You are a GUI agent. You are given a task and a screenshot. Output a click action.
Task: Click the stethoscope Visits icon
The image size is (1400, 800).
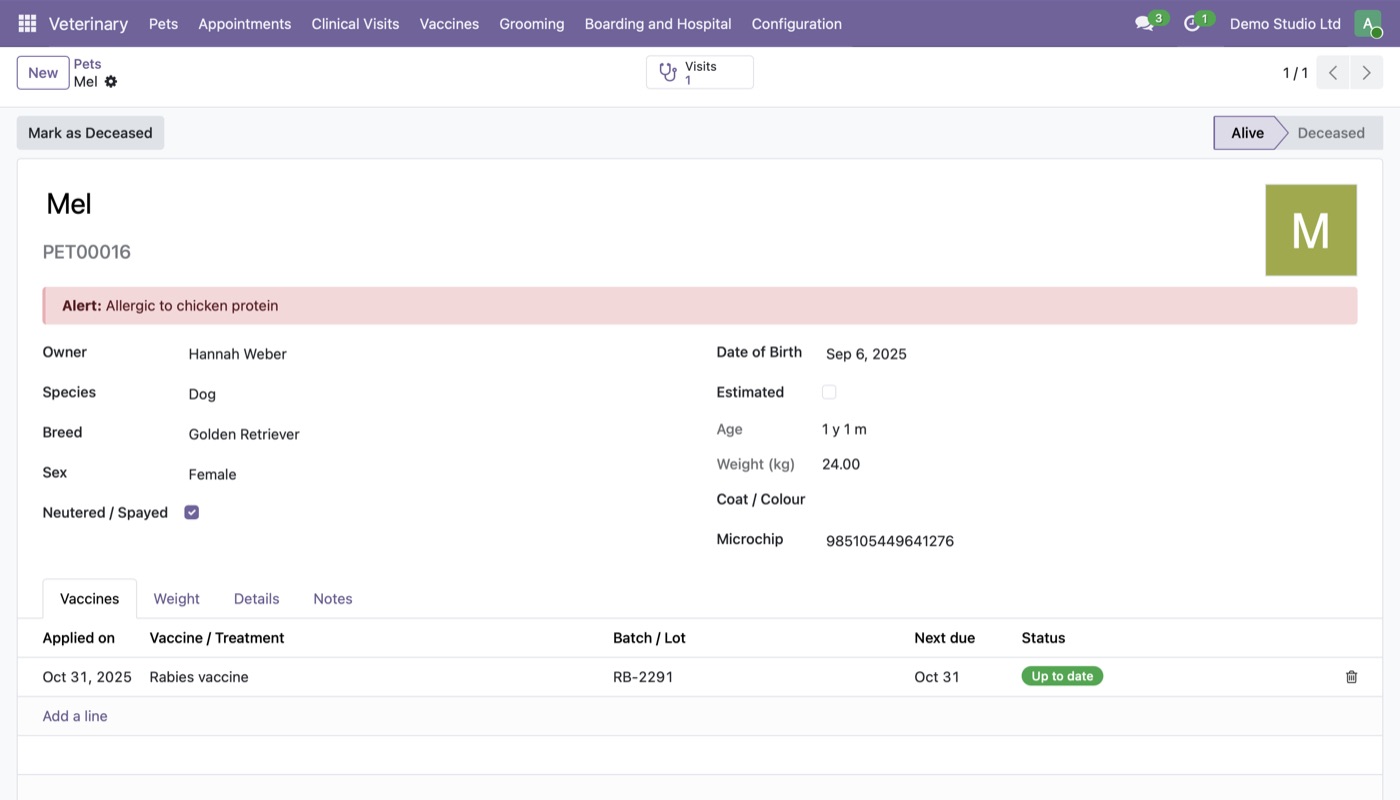(668, 72)
